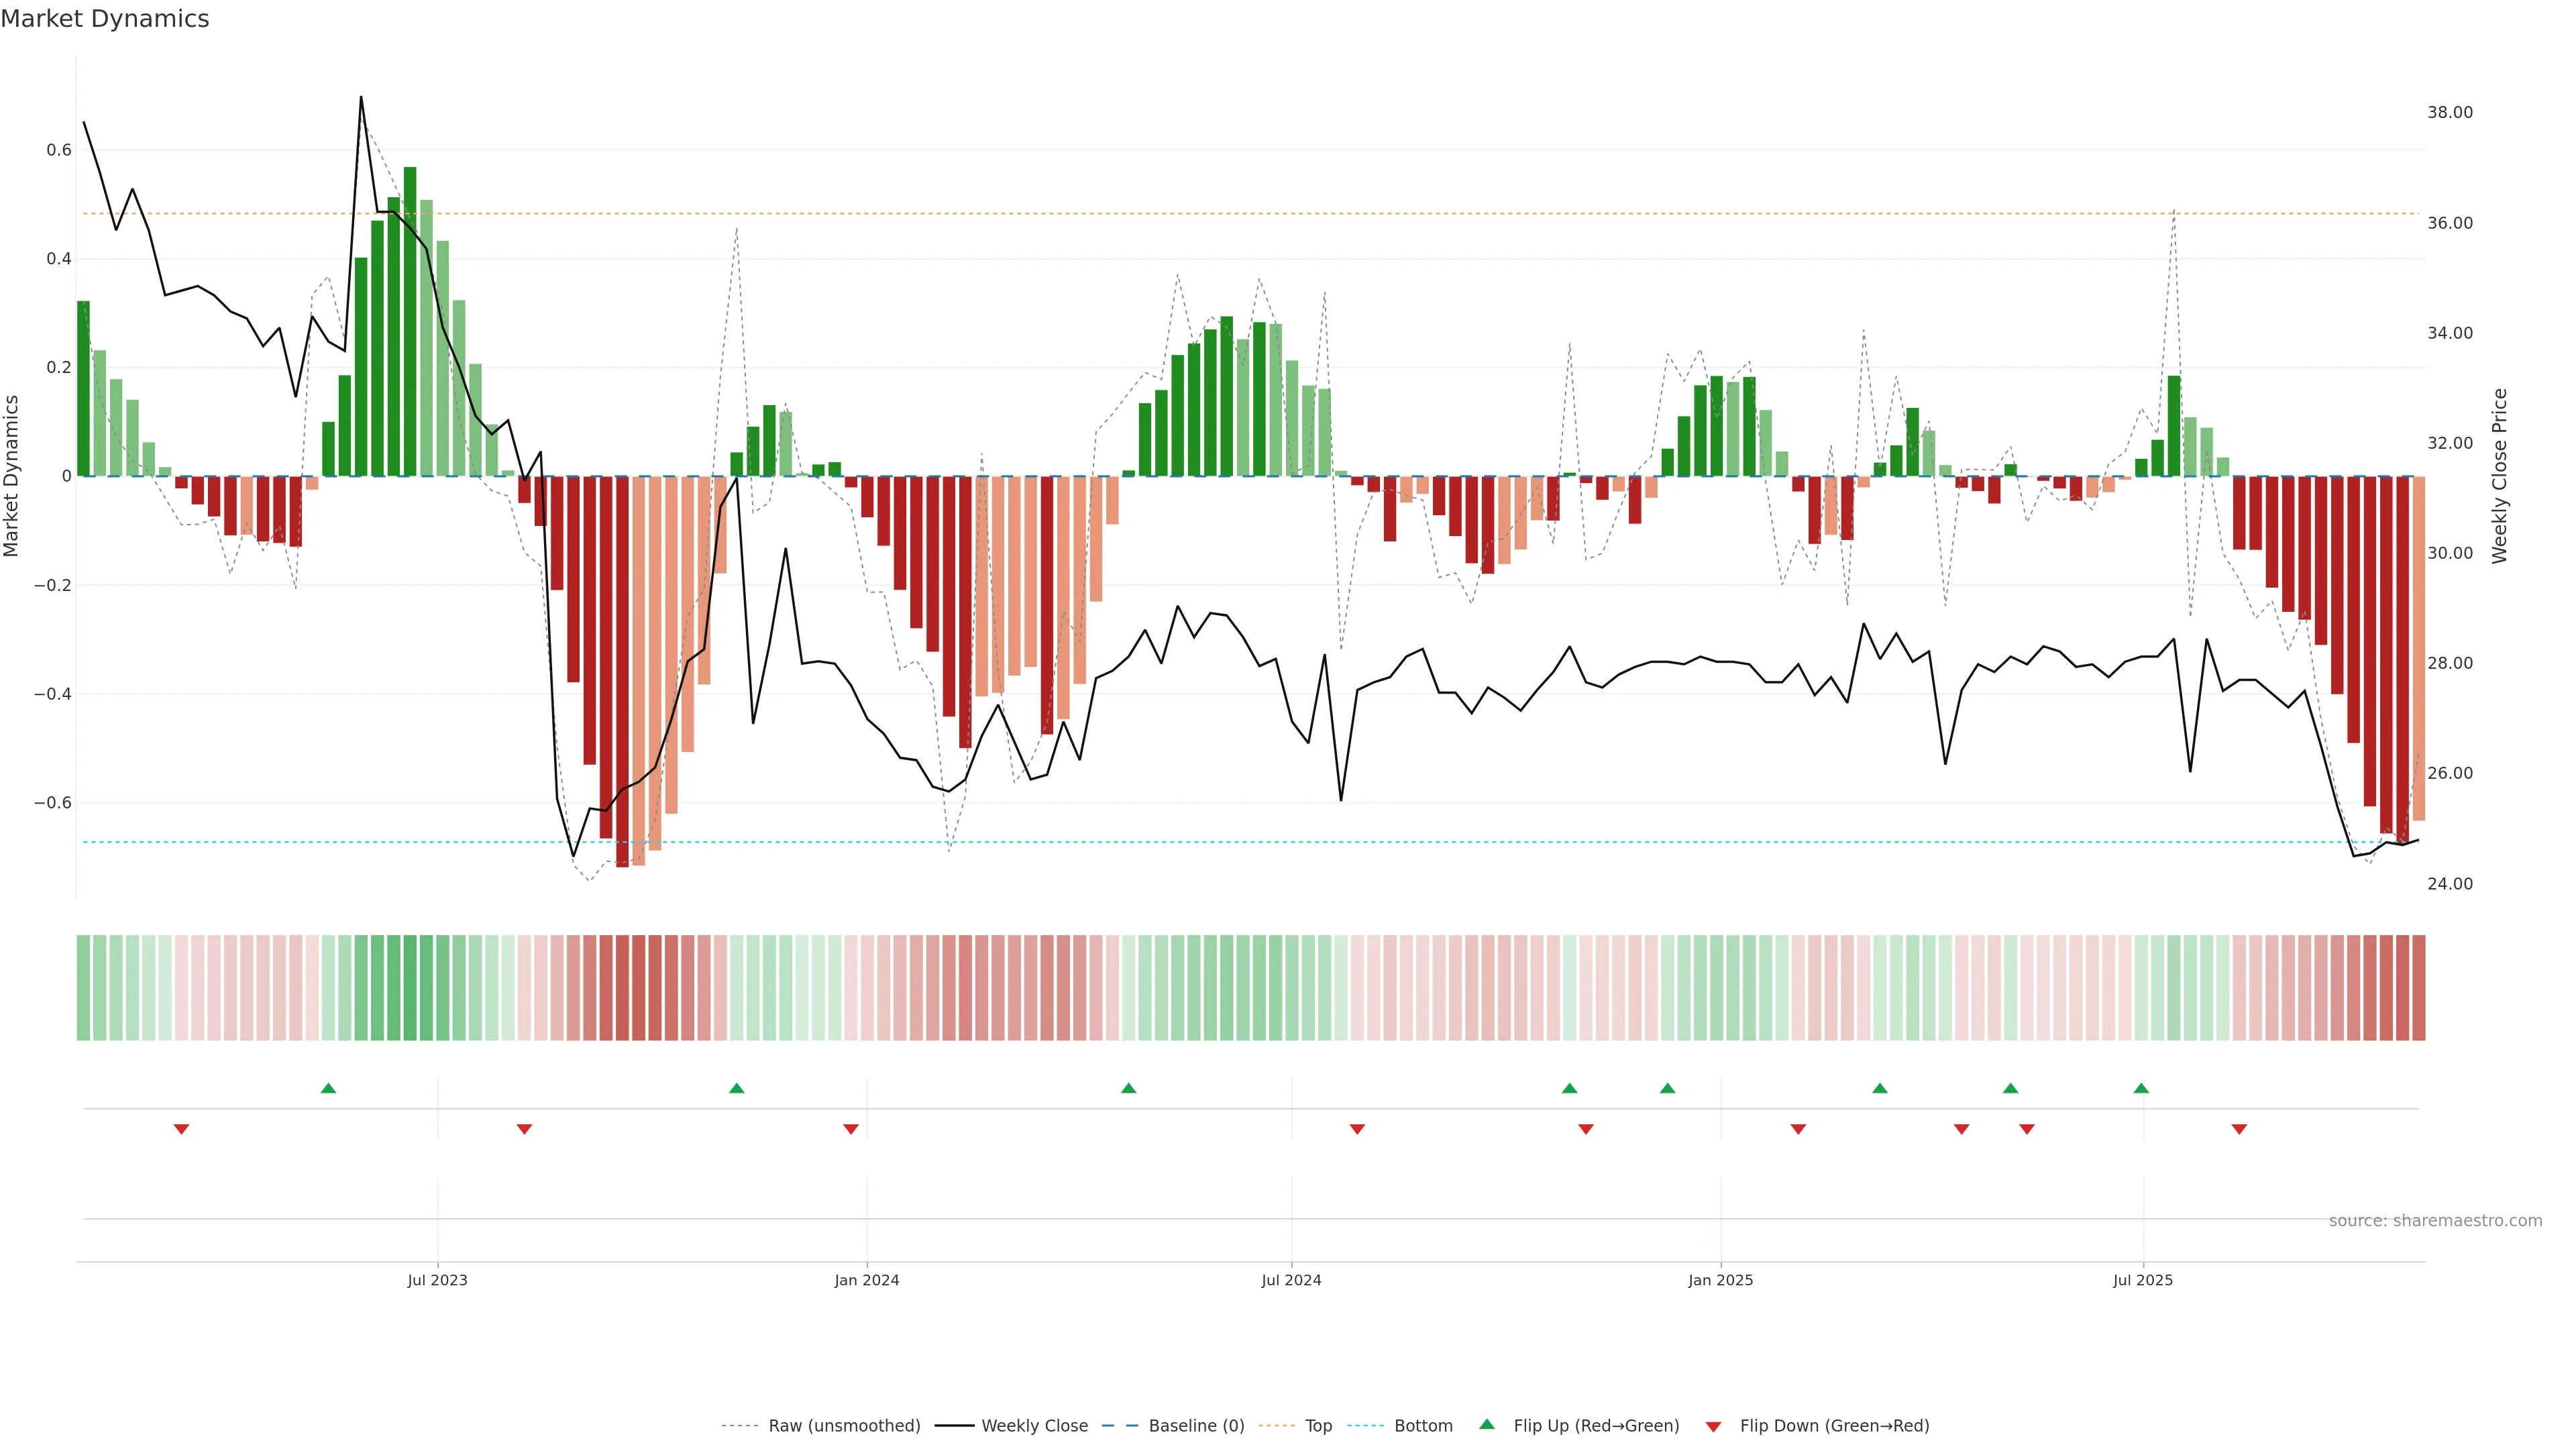
Task: Click the red Flip Down triangle in legend
Action: point(1713,1426)
